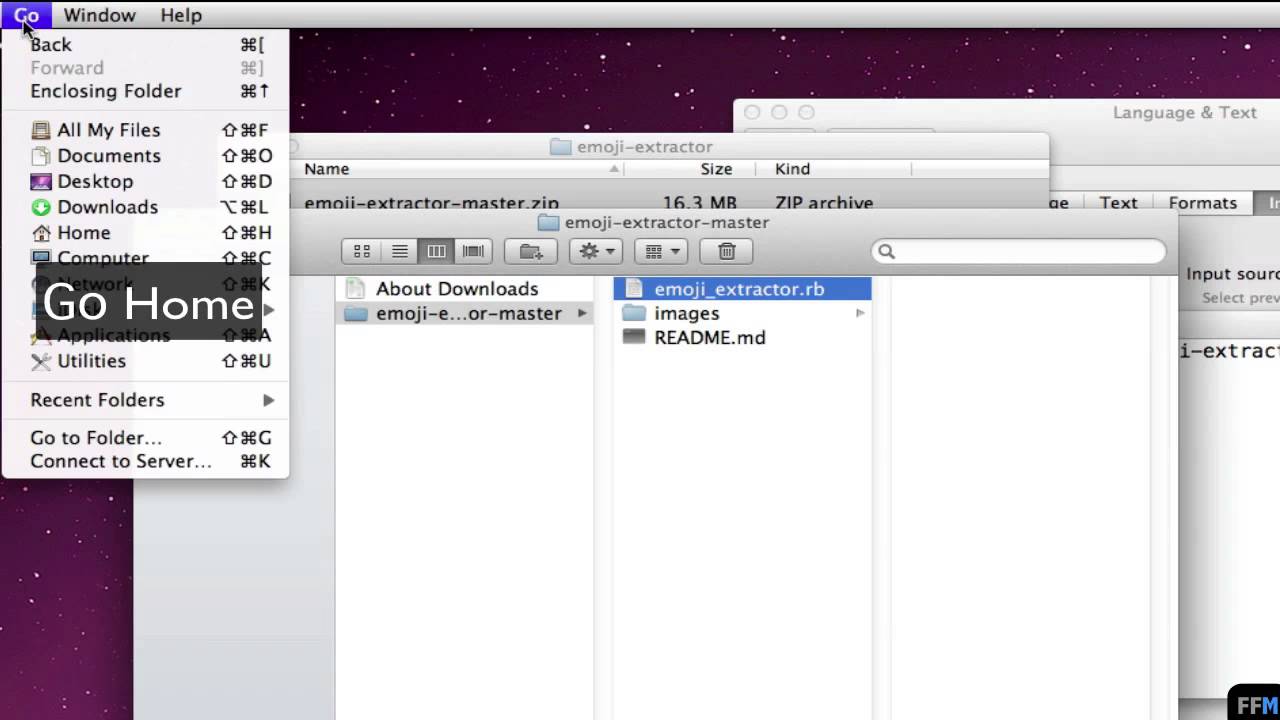Viewport: 1280px width, 720px height.
Task: Choose Connect to Server… entry
Action: (145, 461)
